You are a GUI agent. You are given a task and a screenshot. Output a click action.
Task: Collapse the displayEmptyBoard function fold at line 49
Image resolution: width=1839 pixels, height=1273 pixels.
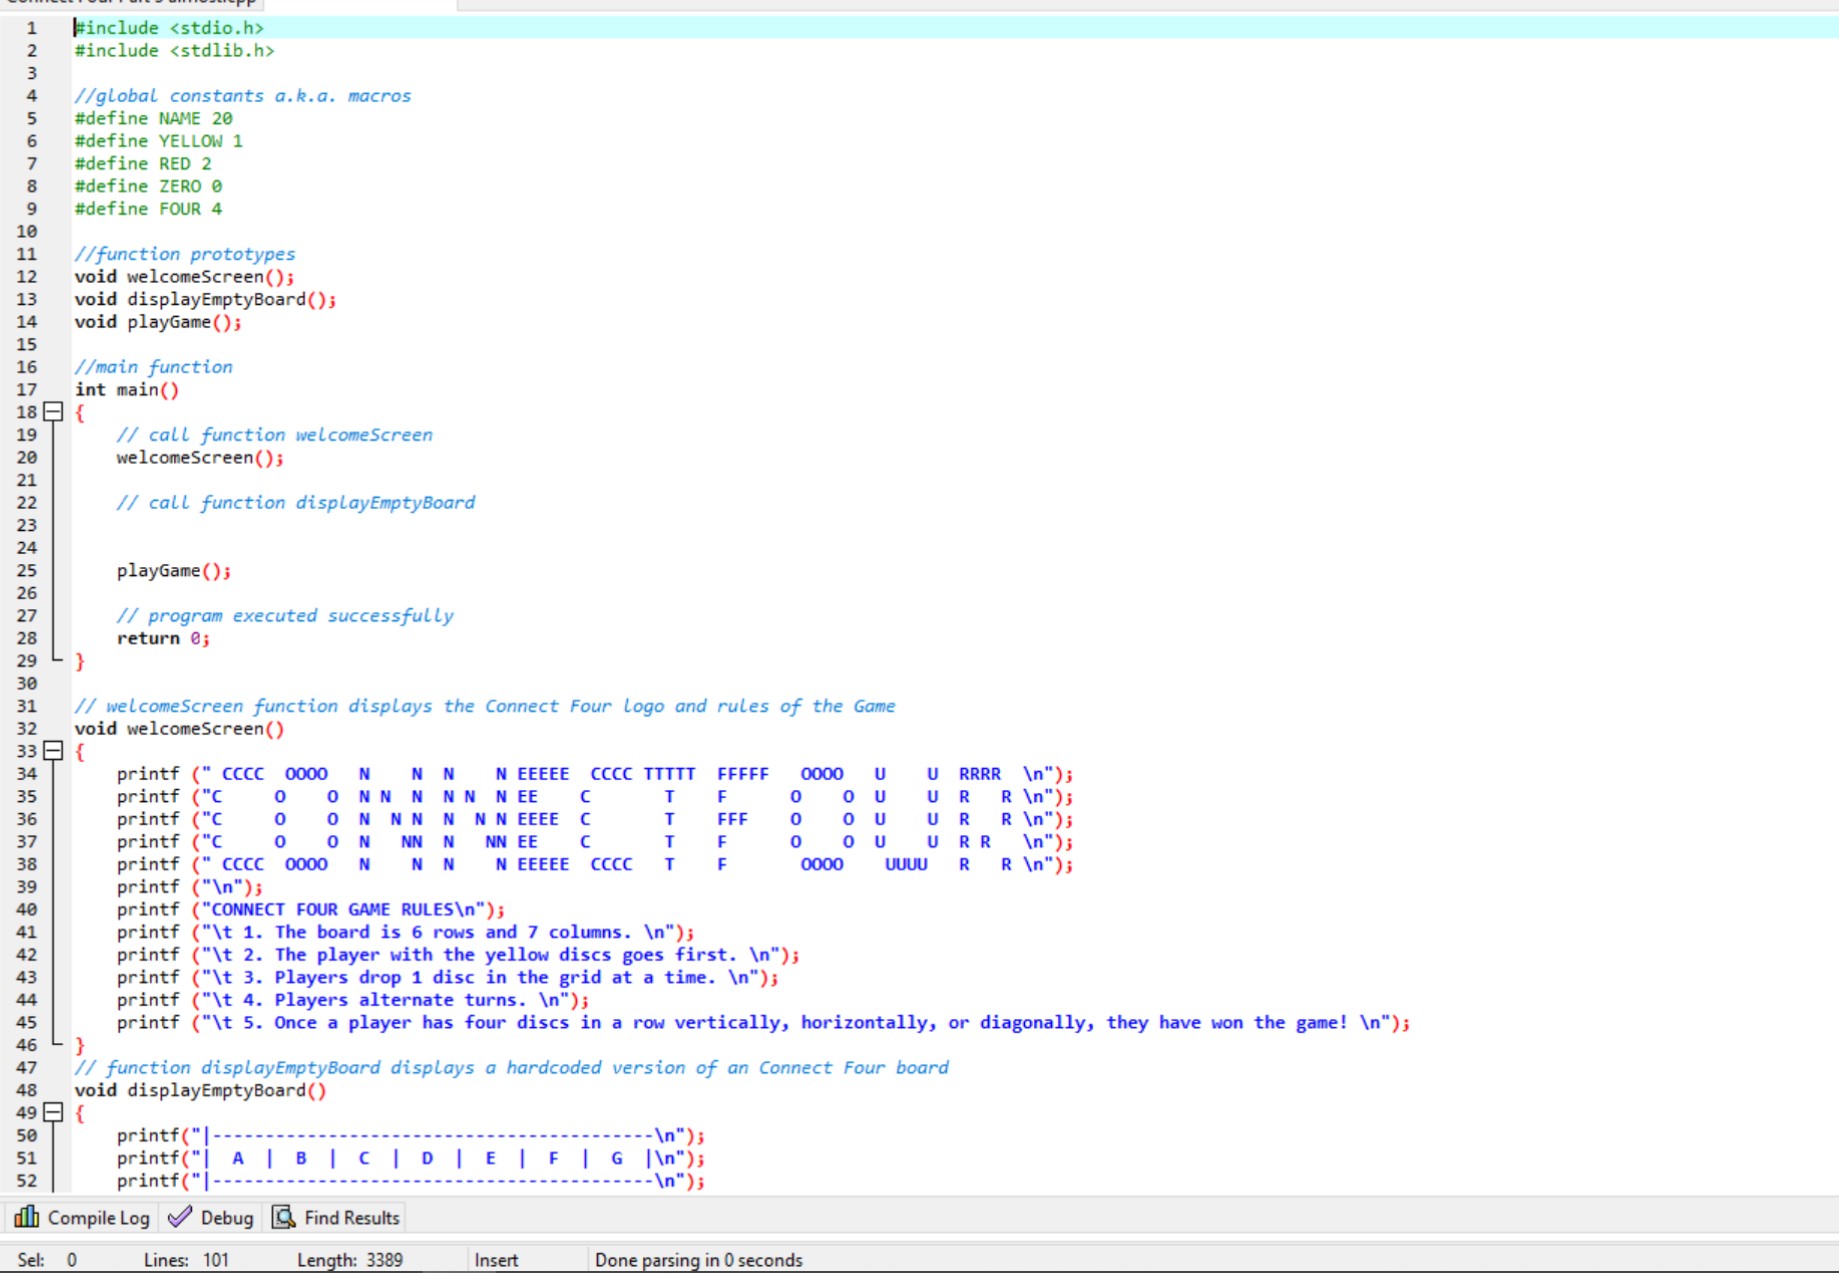(54, 1113)
